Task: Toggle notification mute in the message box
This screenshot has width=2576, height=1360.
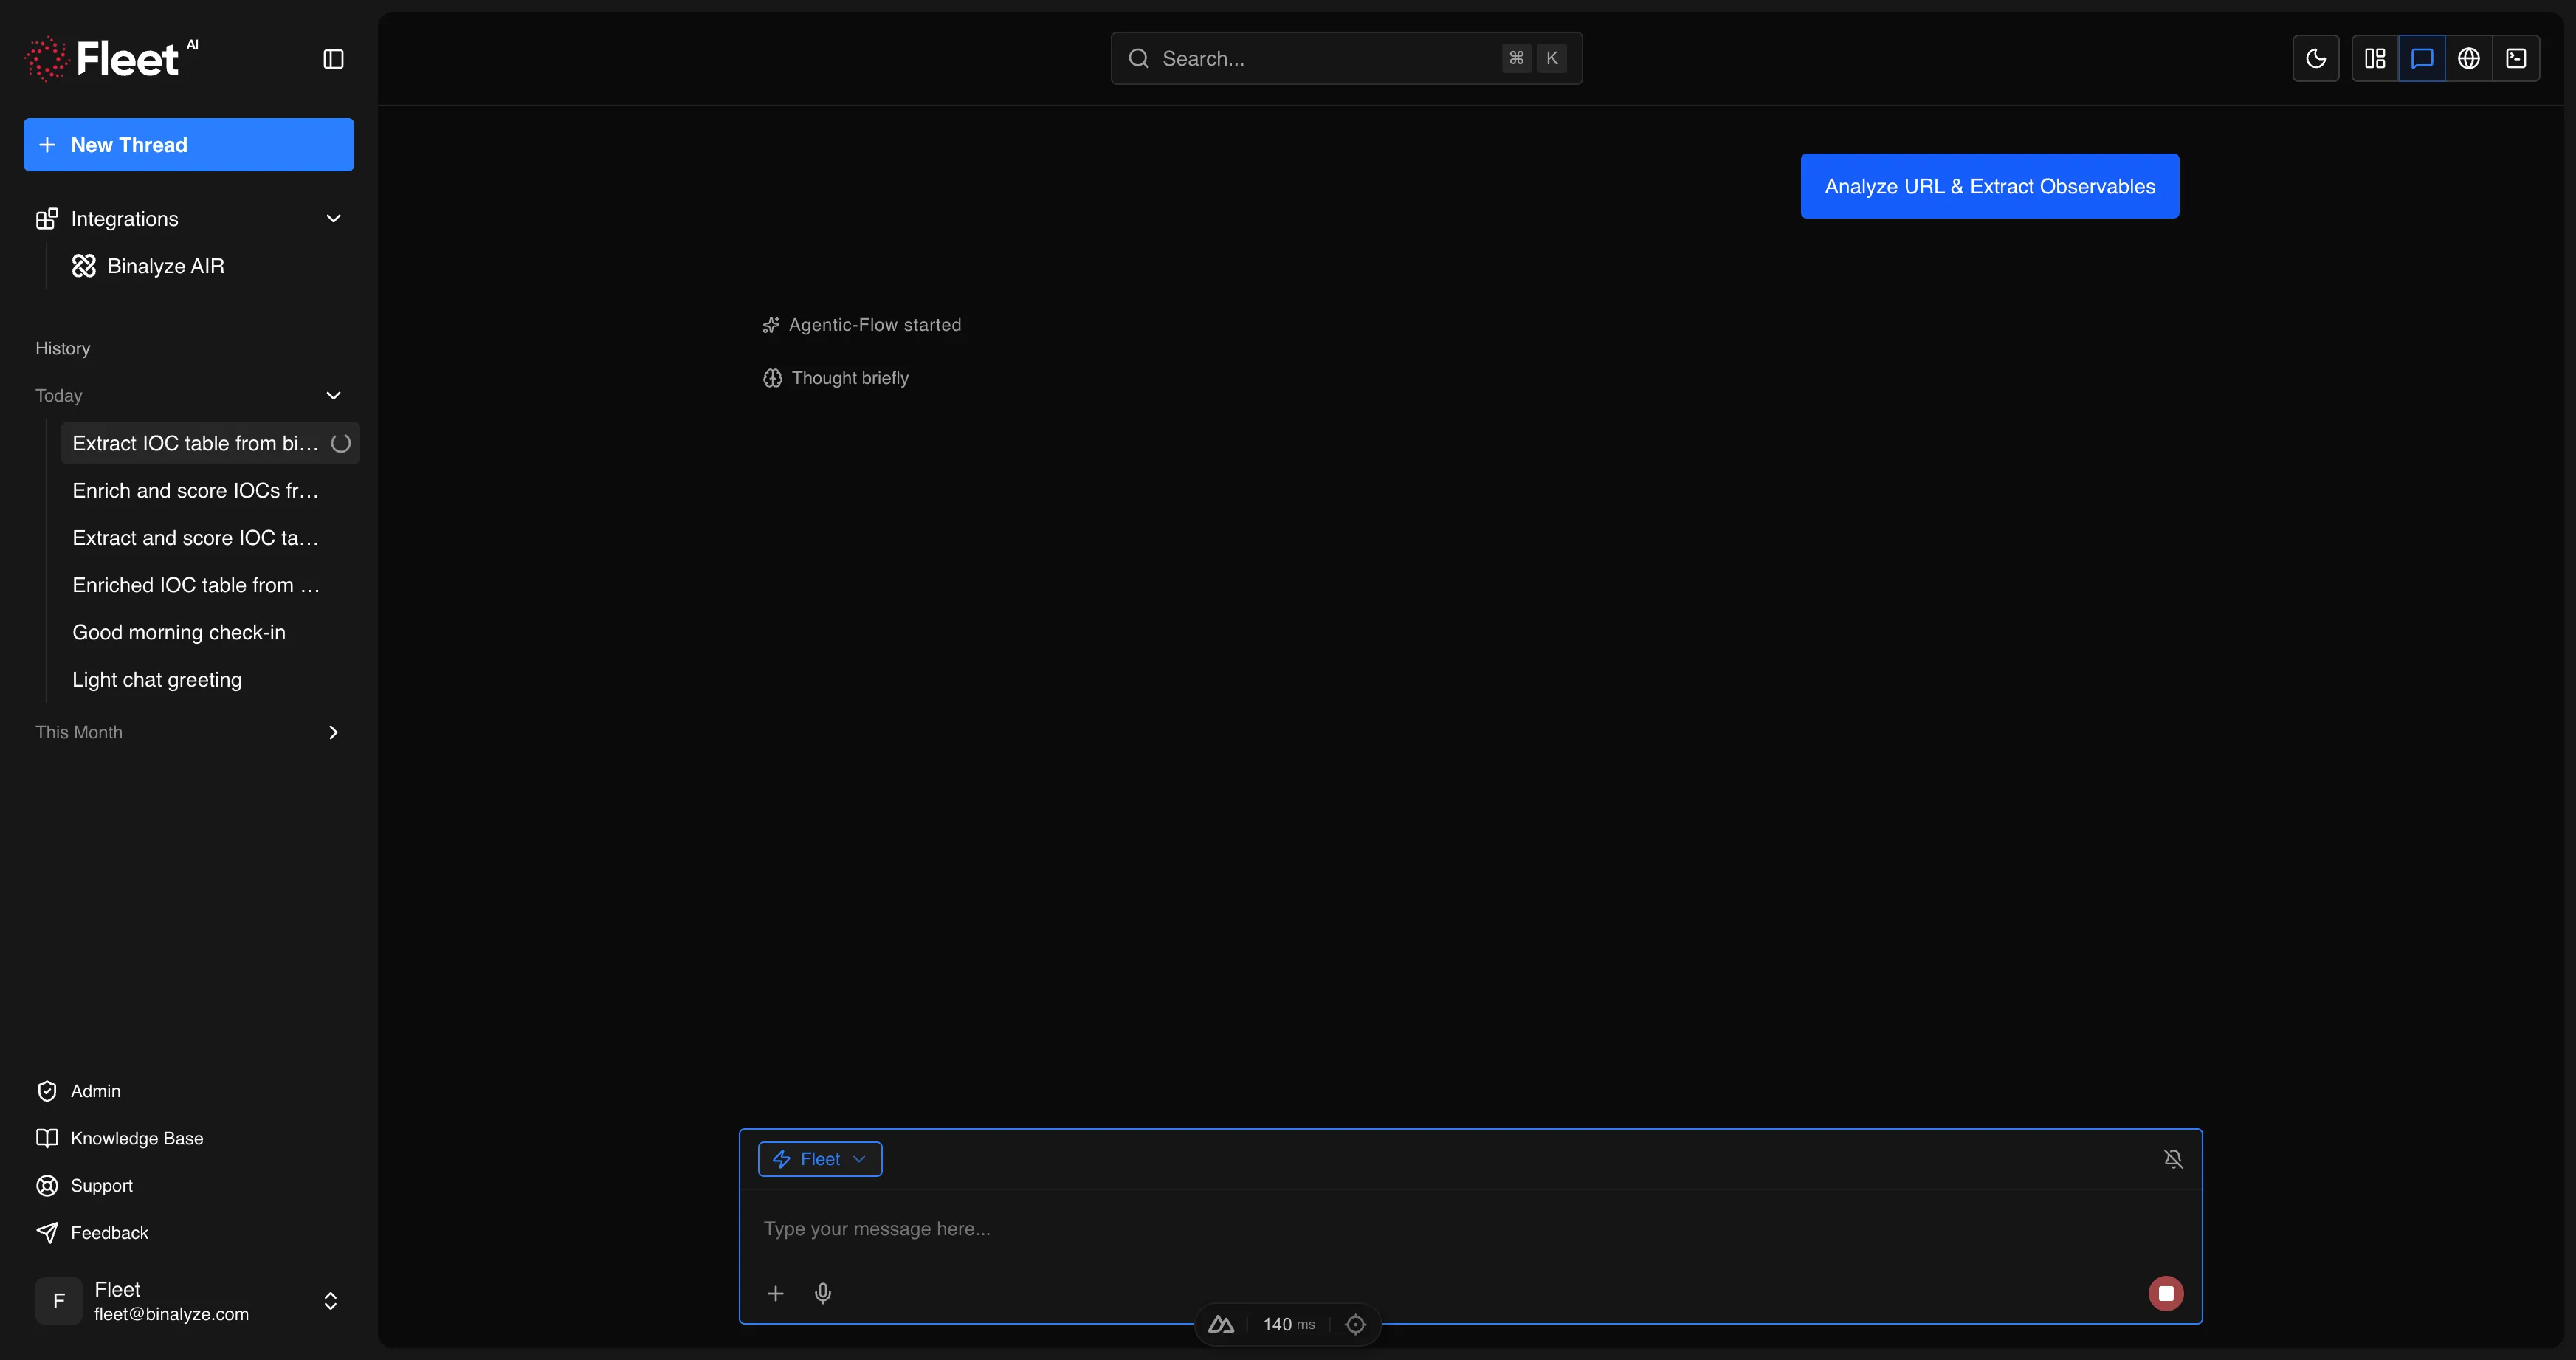Action: [2173, 1158]
